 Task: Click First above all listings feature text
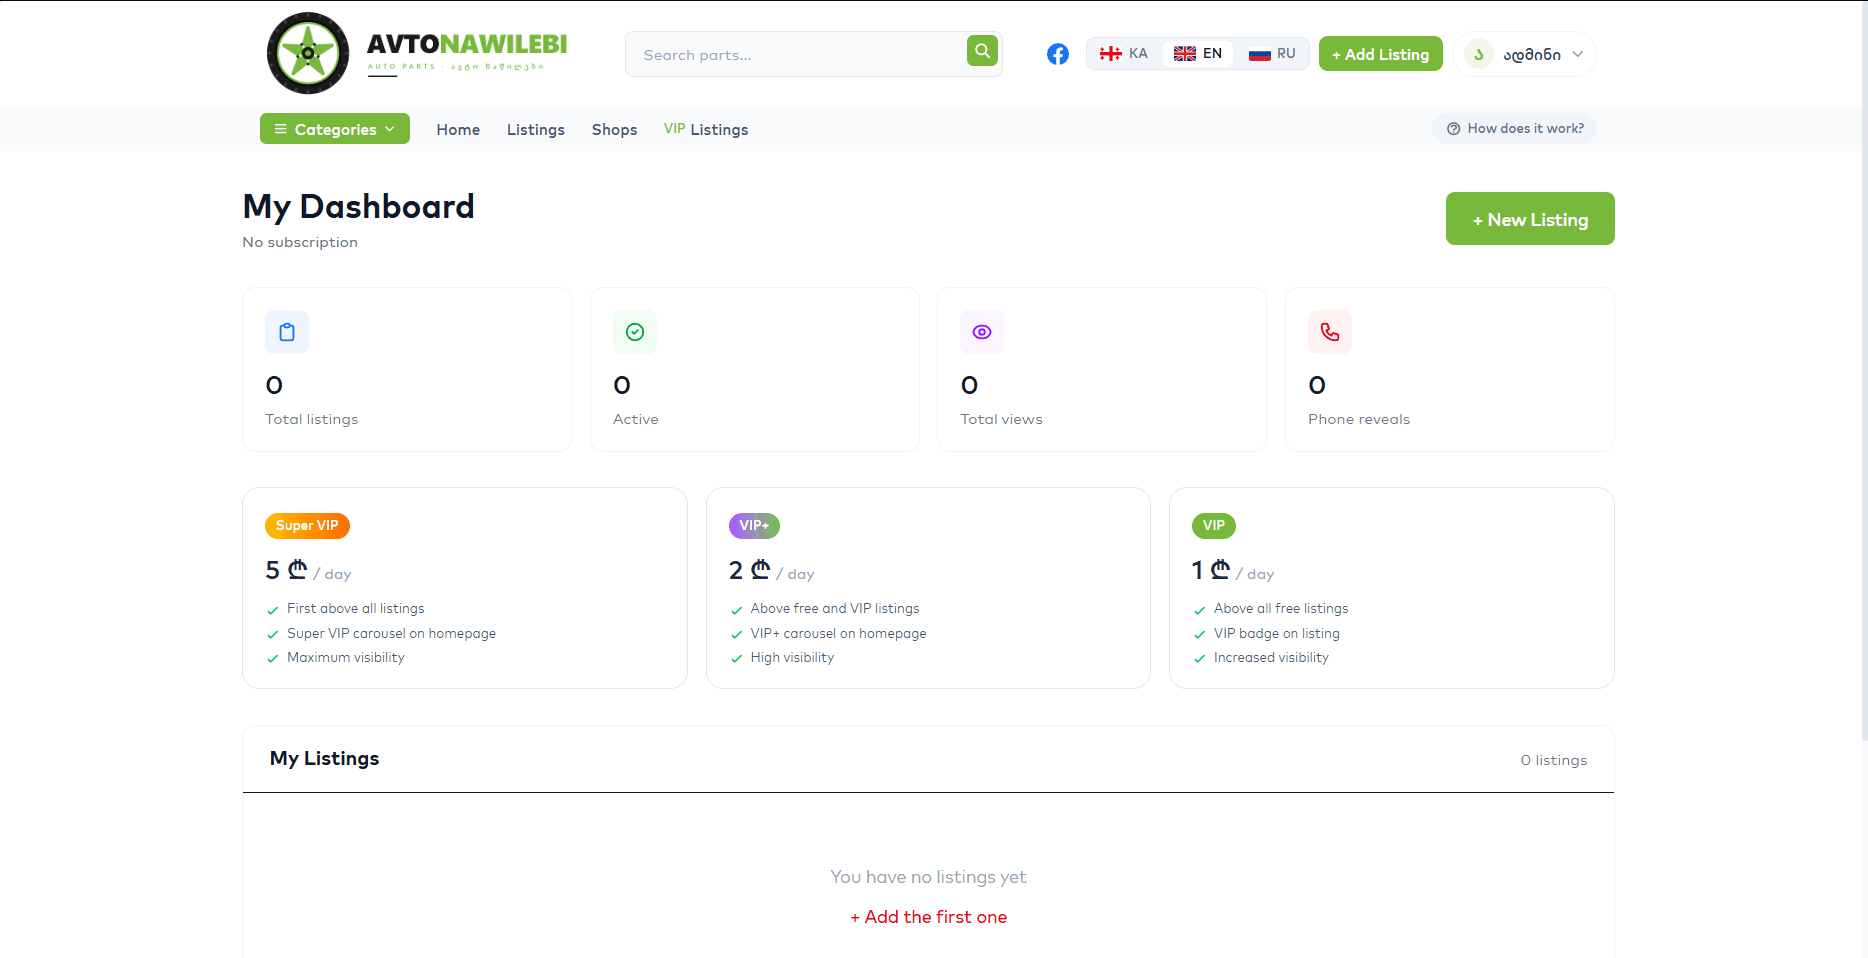[355, 608]
